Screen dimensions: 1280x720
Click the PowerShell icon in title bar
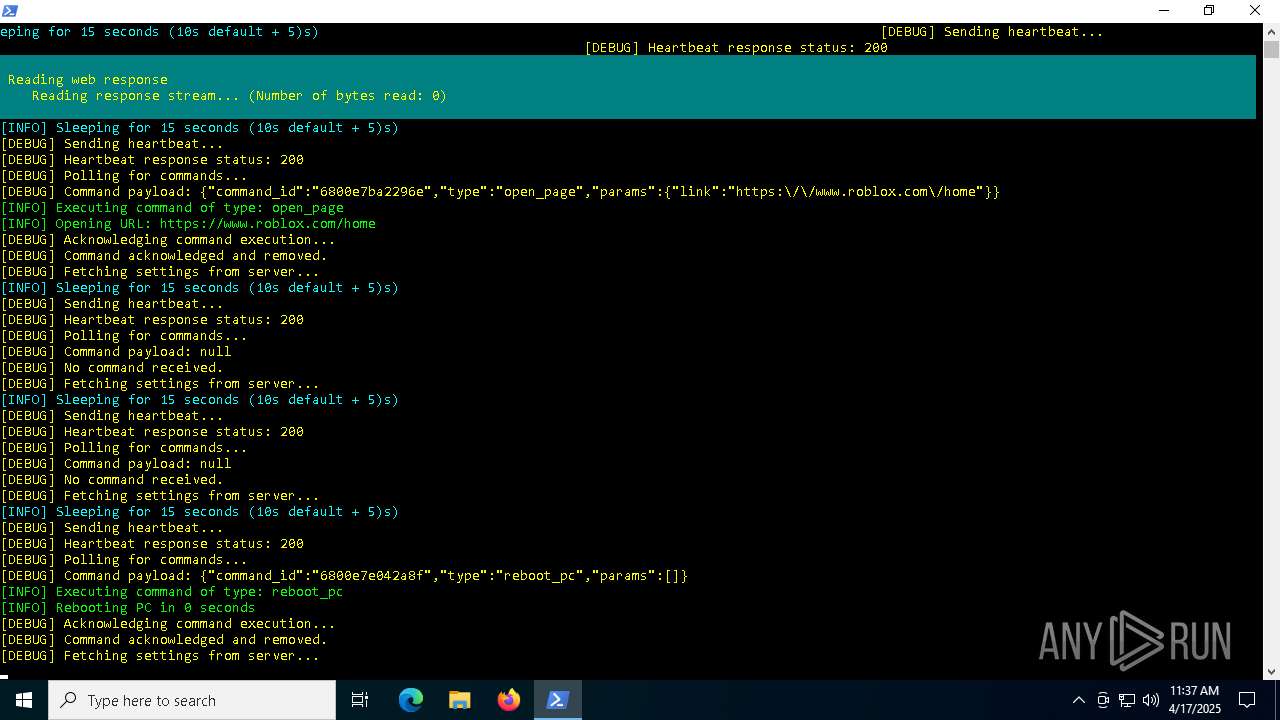(8, 10)
